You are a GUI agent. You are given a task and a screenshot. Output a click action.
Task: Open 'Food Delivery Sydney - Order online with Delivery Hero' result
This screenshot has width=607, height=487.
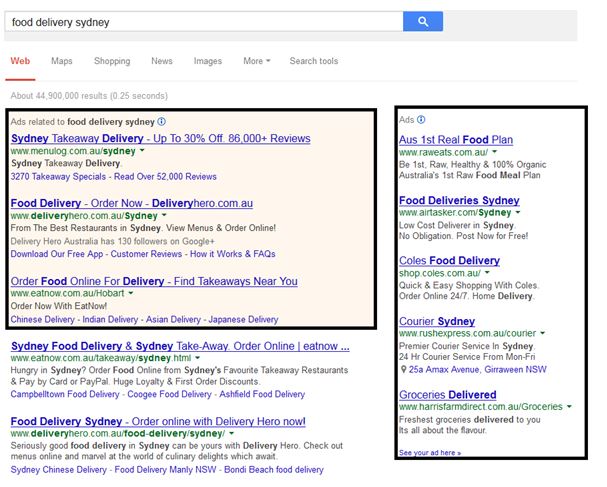click(158, 421)
